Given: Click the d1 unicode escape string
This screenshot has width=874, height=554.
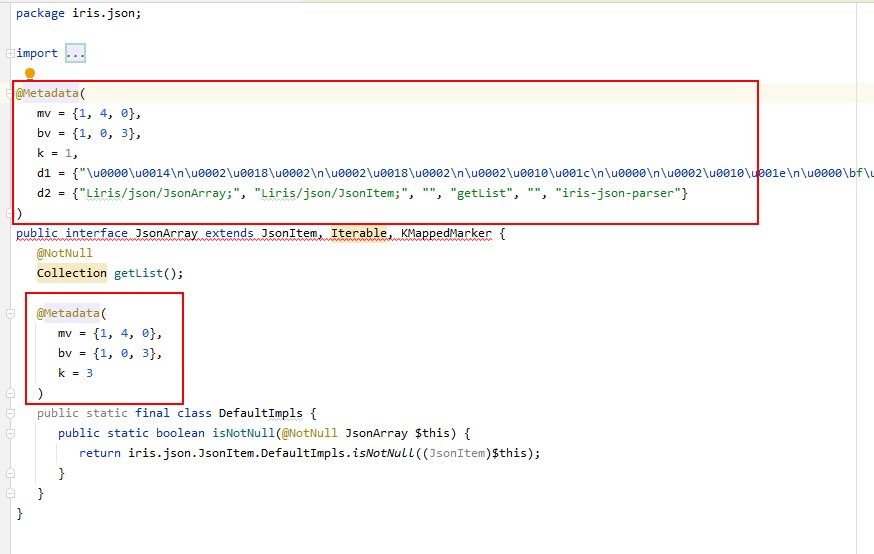Looking at the screenshot, I should [477, 173].
